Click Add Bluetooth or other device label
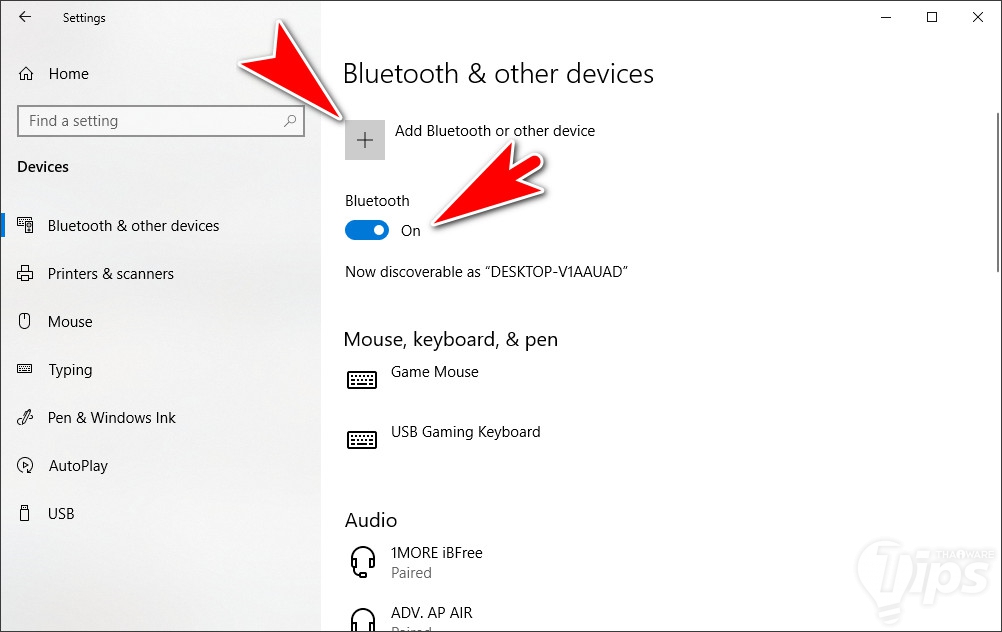Screen dimensions: 1002x632 pos(495,131)
